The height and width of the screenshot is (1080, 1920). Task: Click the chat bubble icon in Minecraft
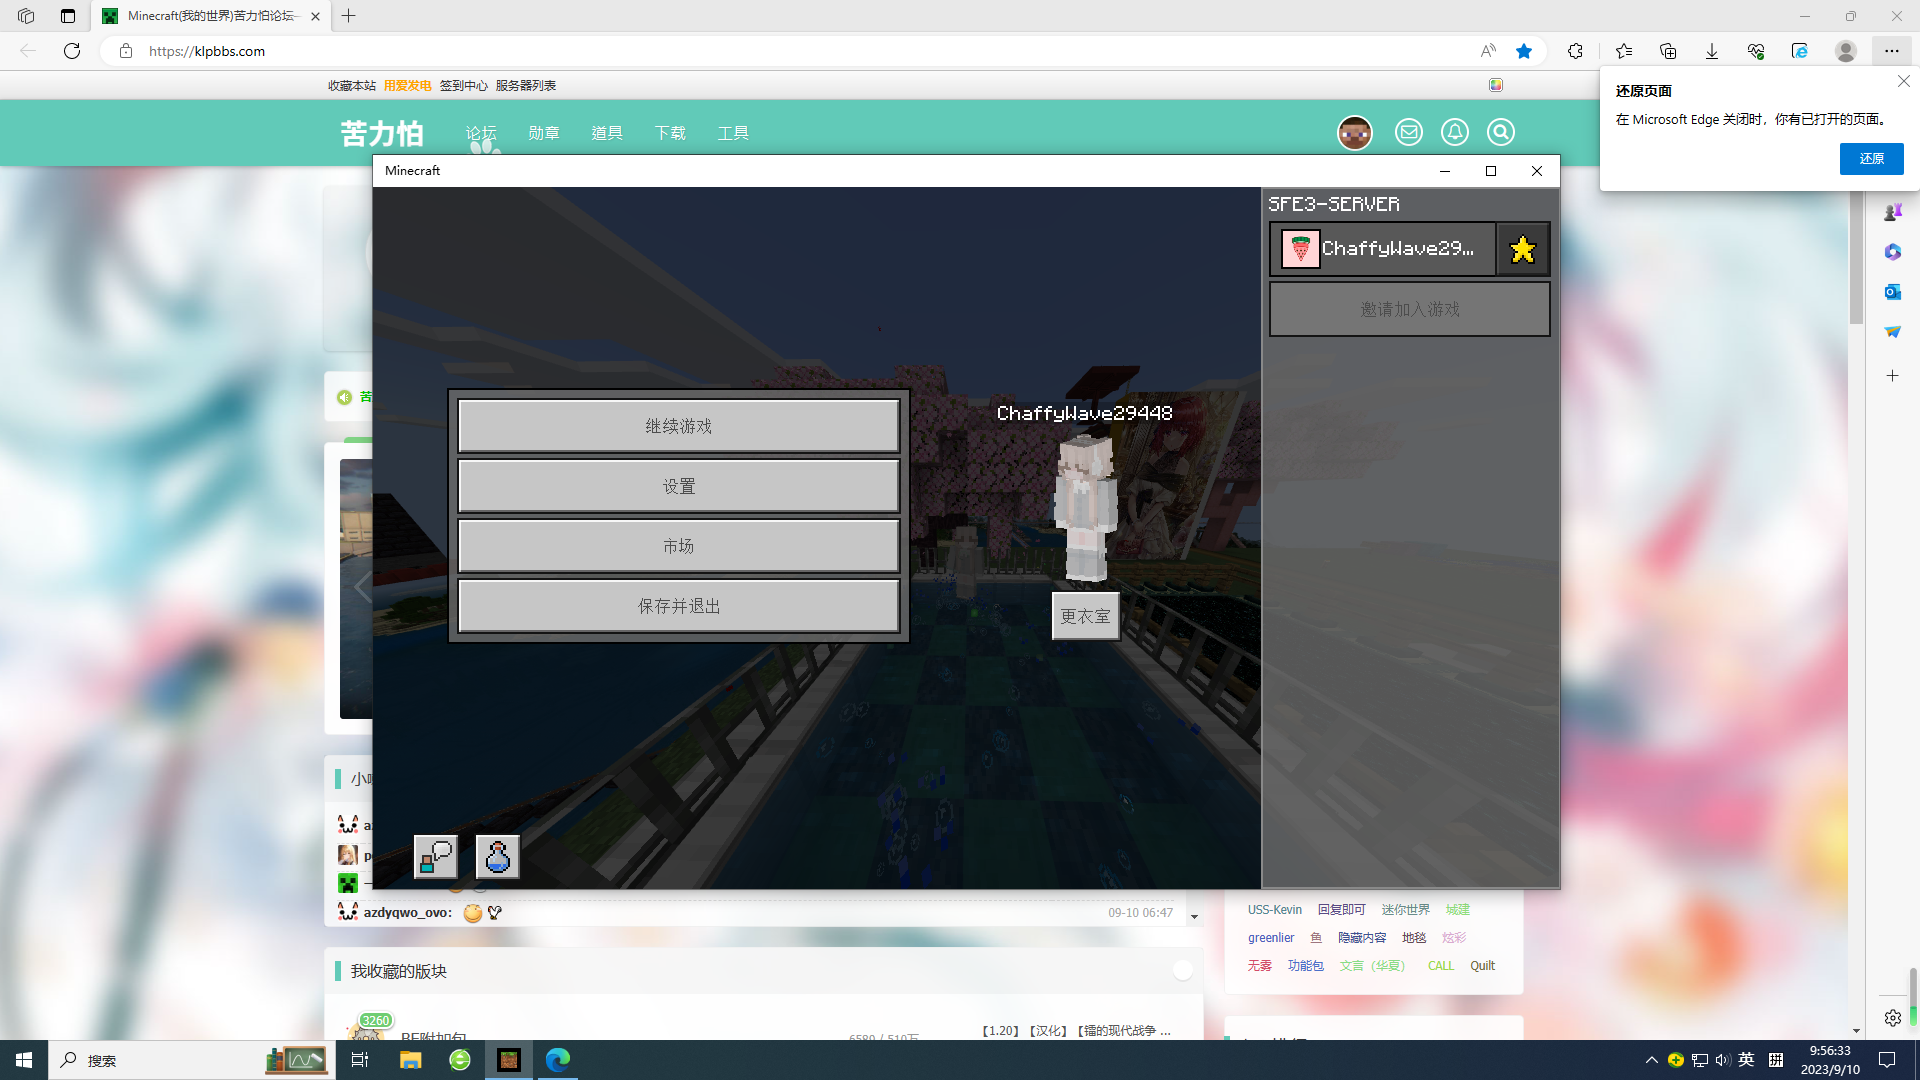tap(436, 857)
